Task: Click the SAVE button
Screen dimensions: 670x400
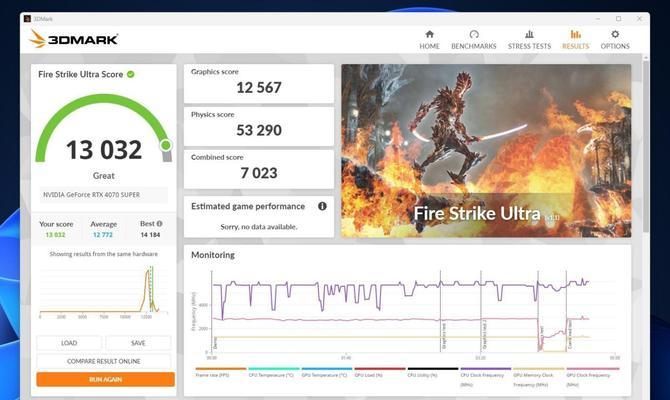Action: (x=138, y=343)
